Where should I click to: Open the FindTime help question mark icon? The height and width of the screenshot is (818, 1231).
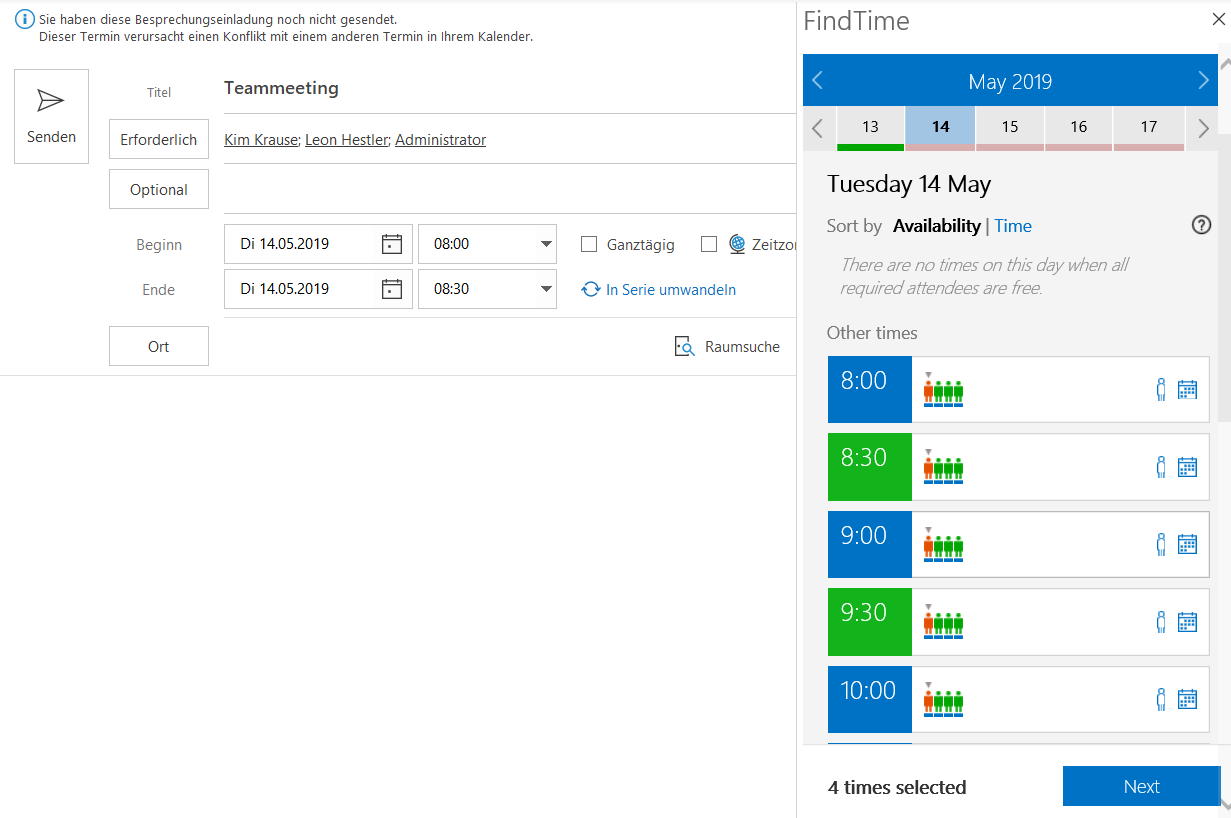(1201, 226)
